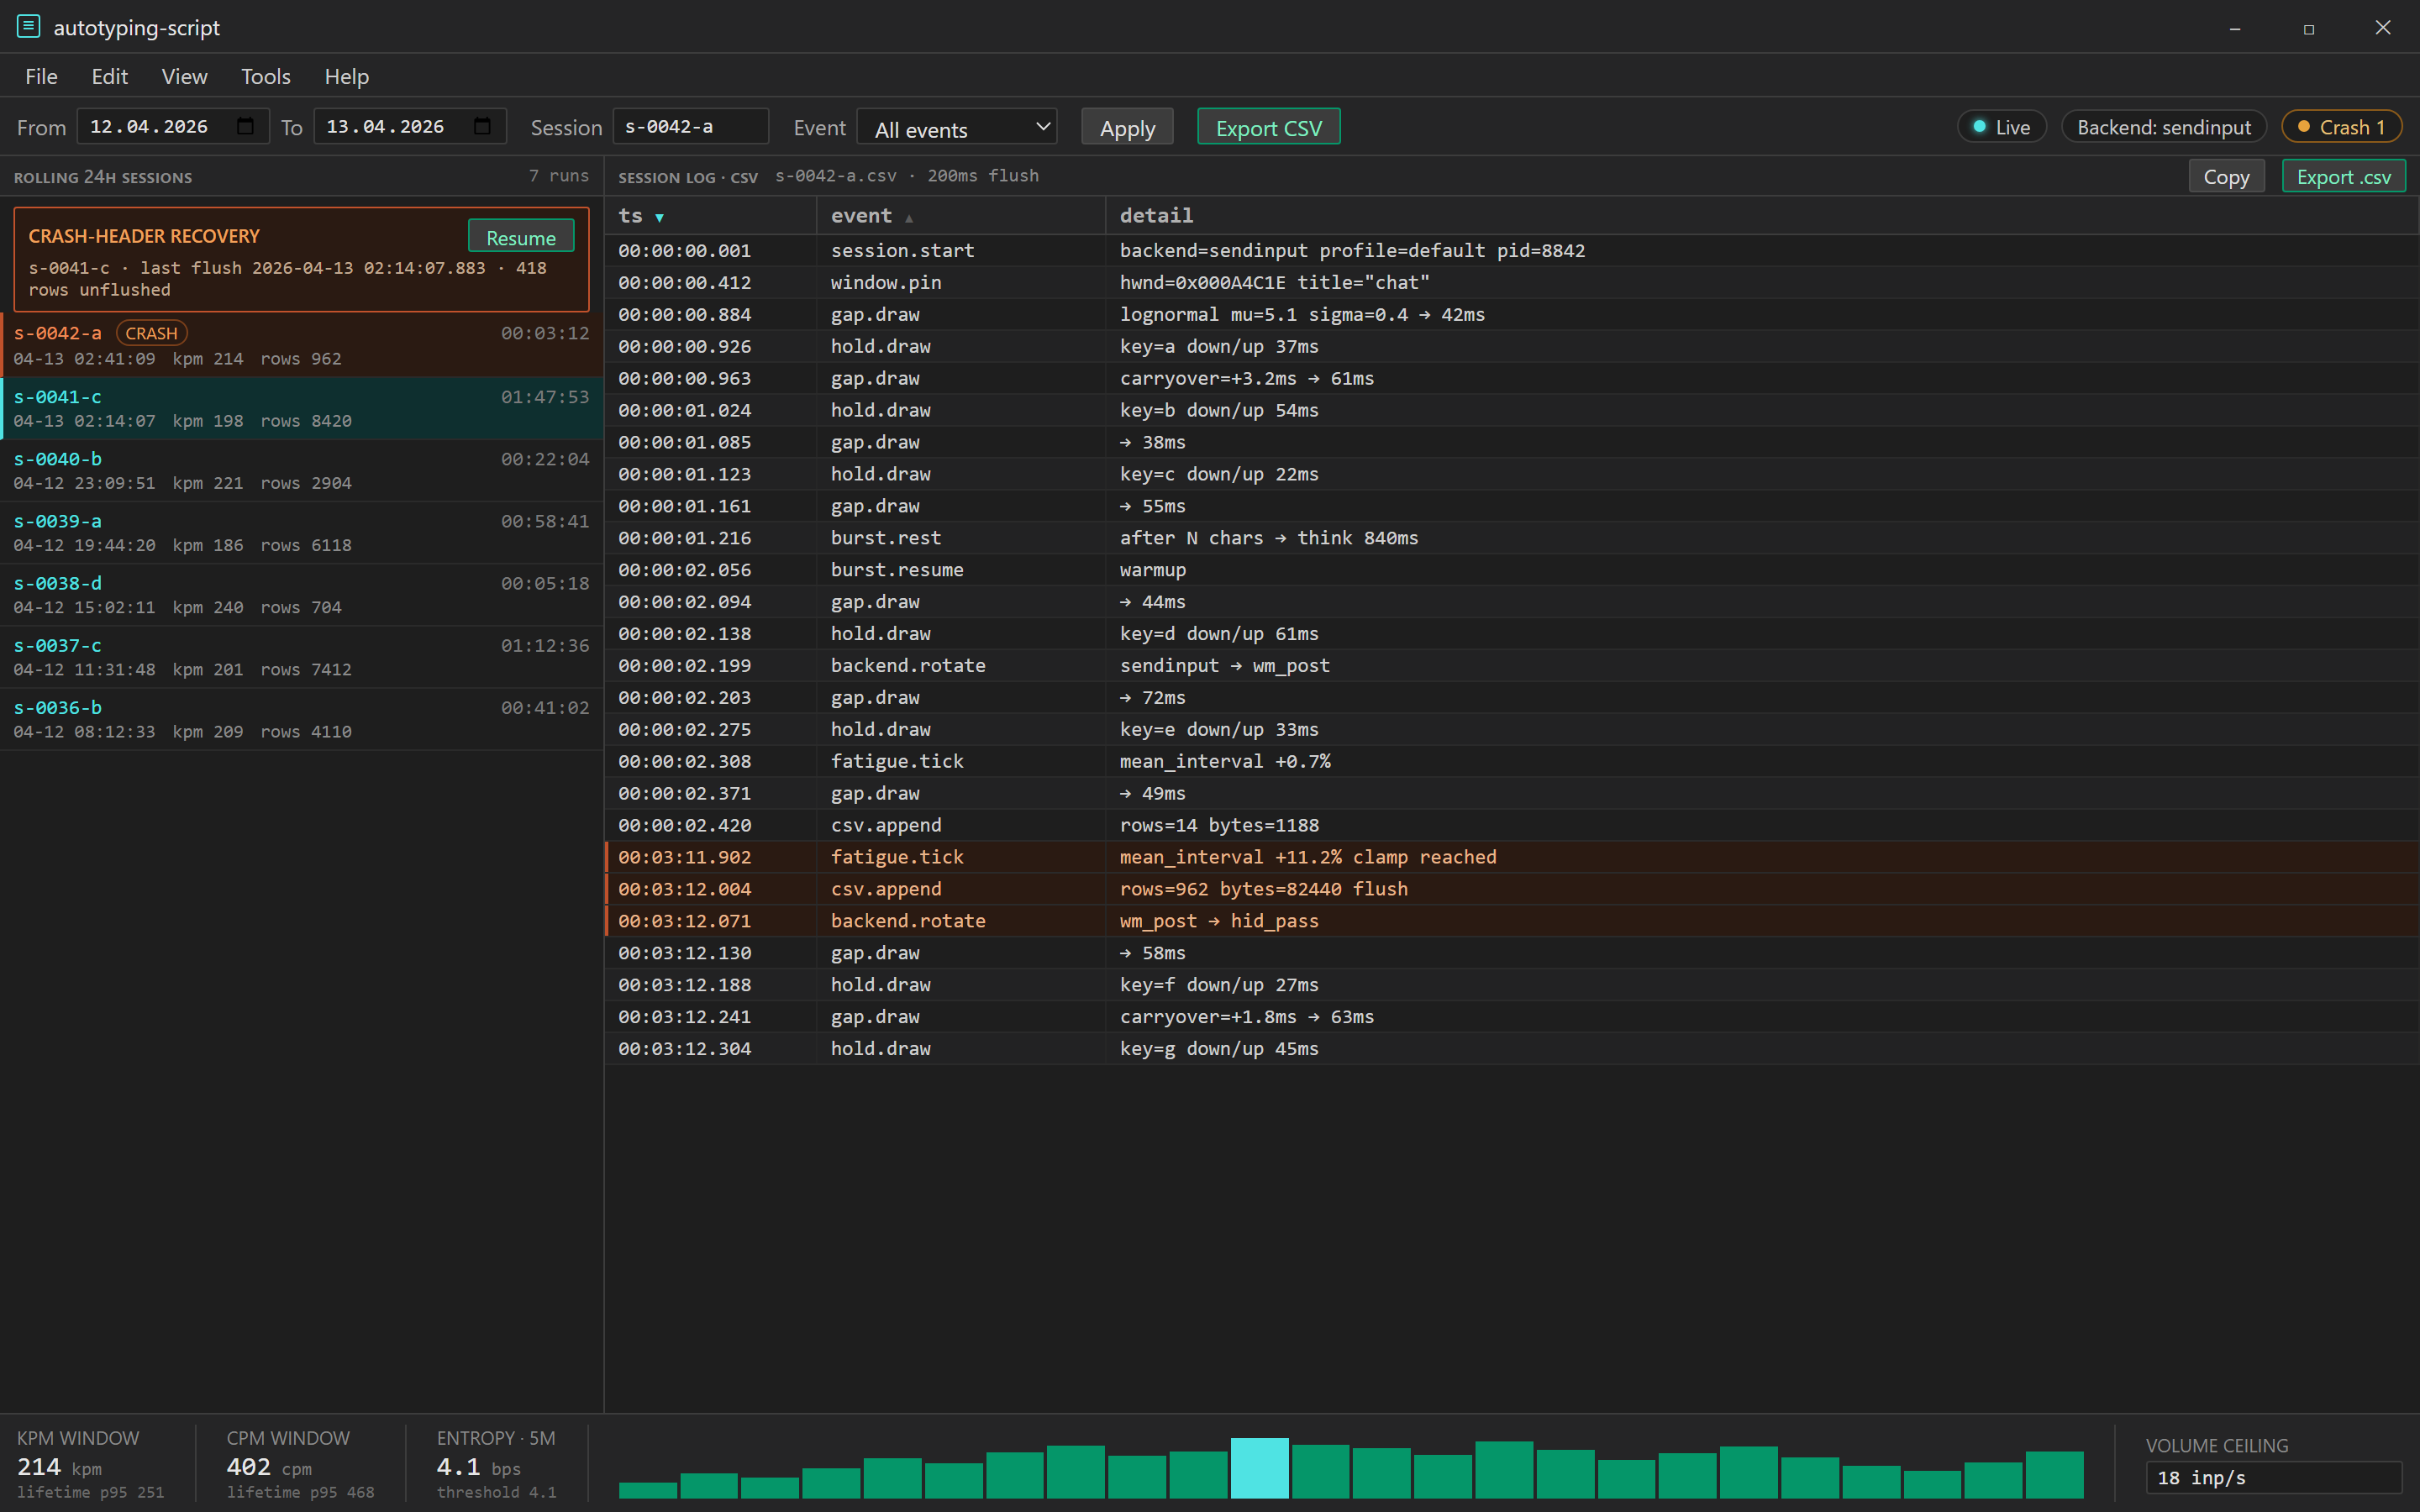Select the highlighted cyan histogram bar
The width and height of the screenshot is (2420, 1512).
[1259, 1467]
